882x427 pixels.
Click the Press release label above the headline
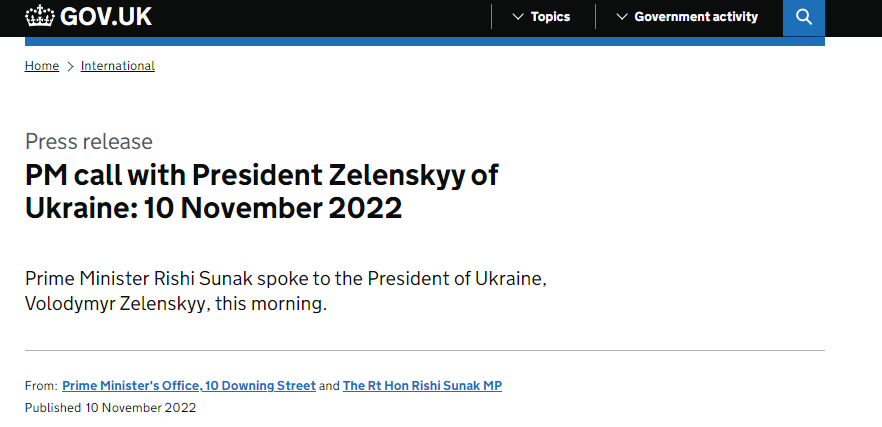coord(89,141)
